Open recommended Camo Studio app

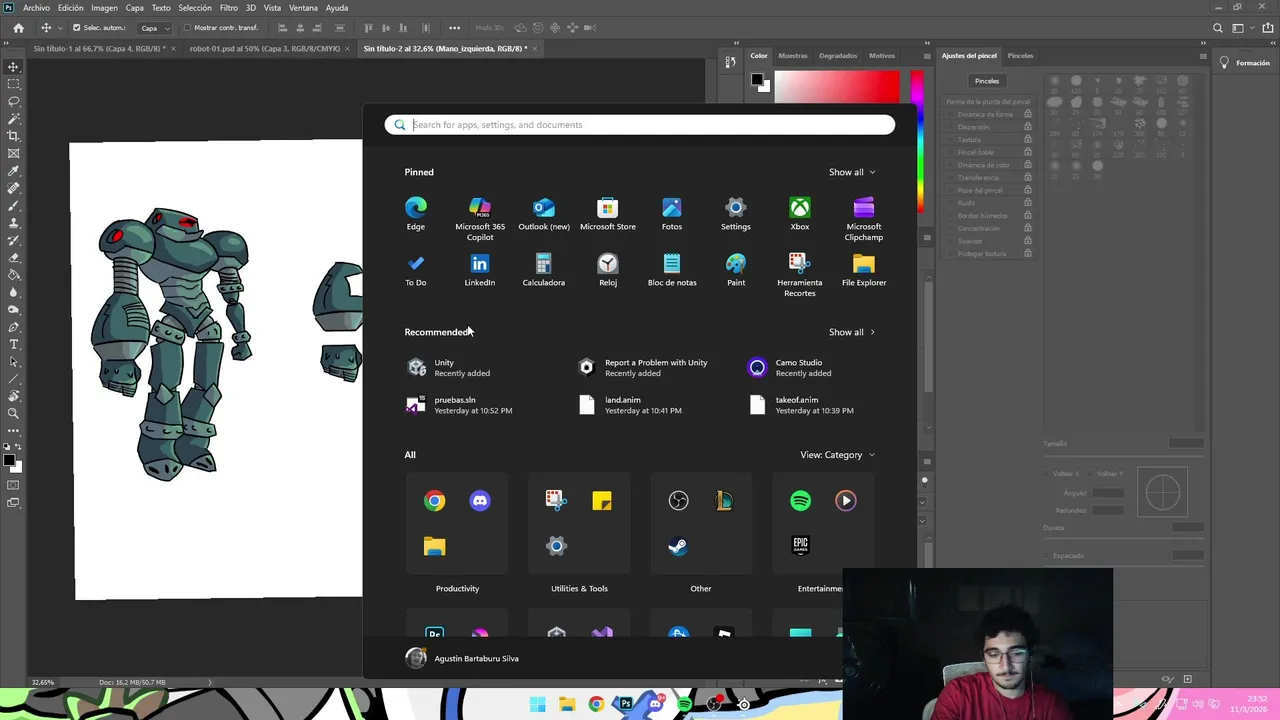pos(790,368)
